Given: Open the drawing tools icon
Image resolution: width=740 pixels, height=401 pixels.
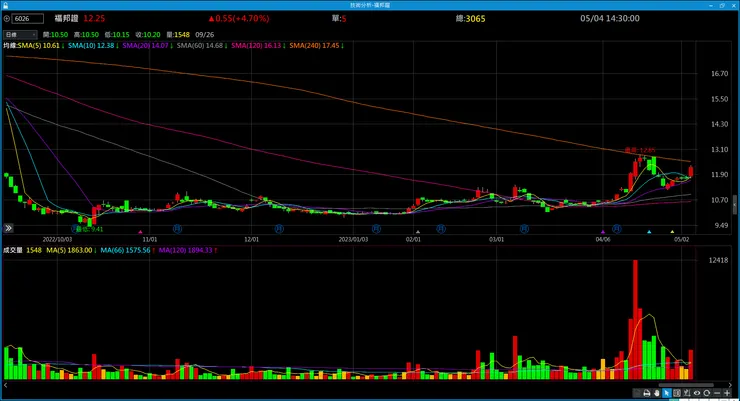Looking at the screenshot, I should coord(687,393).
